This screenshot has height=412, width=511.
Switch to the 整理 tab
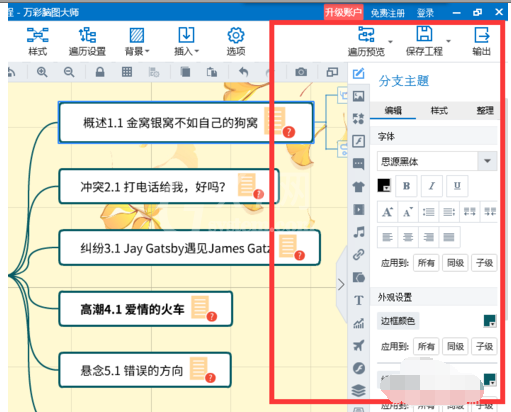click(485, 110)
